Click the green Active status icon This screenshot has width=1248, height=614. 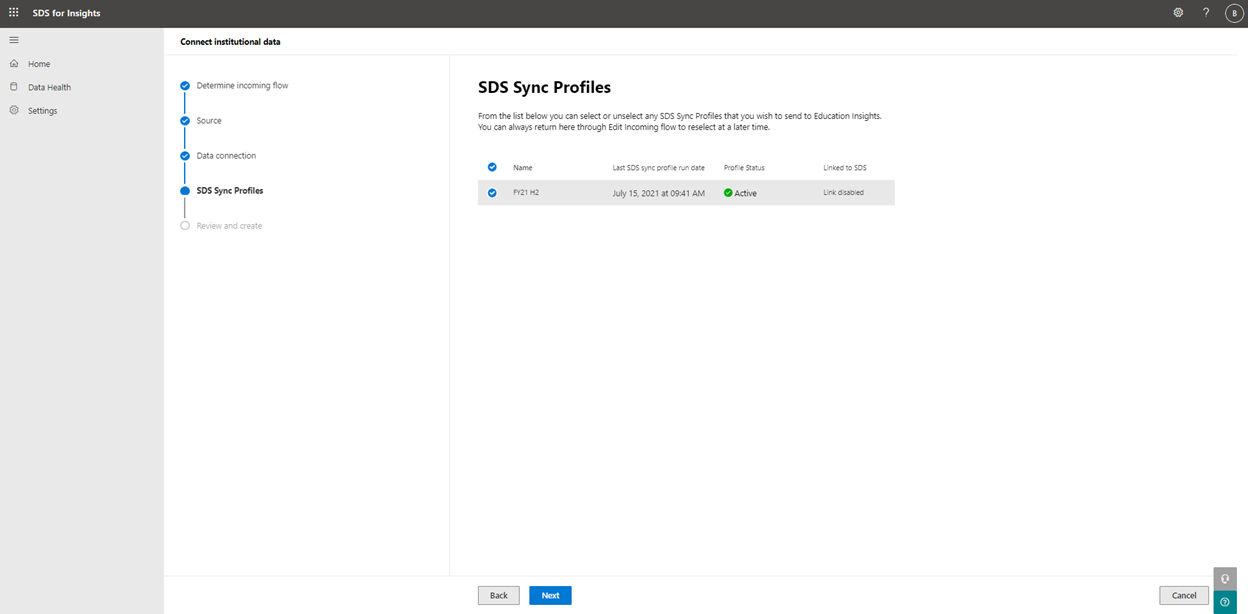728,193
